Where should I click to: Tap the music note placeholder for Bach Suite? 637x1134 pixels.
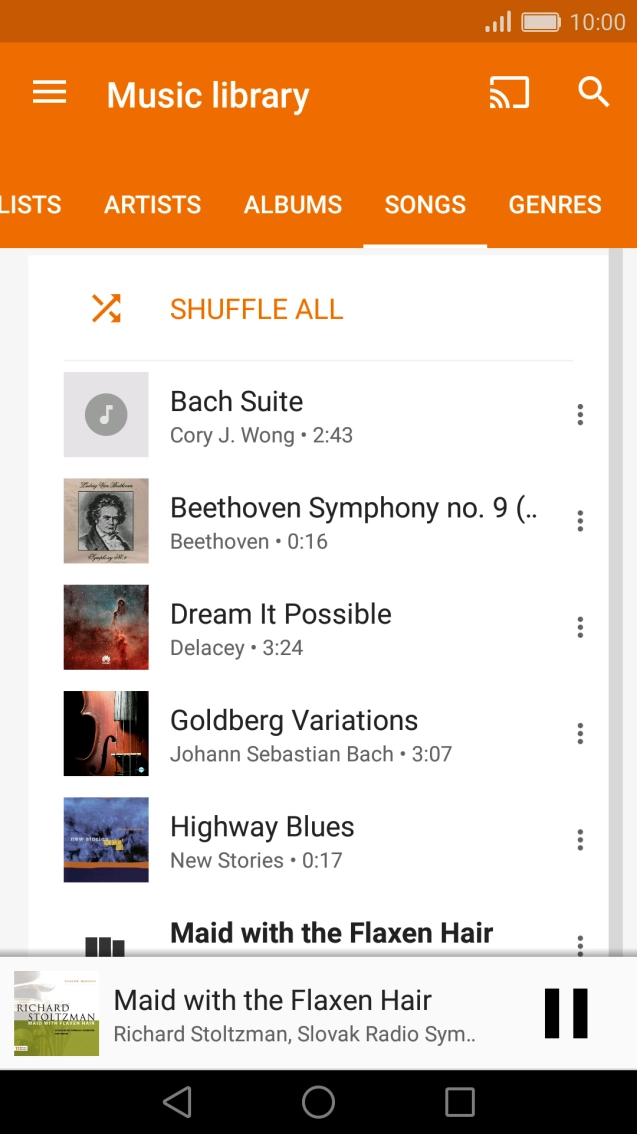pyautogui.click(x=106, y=414)
